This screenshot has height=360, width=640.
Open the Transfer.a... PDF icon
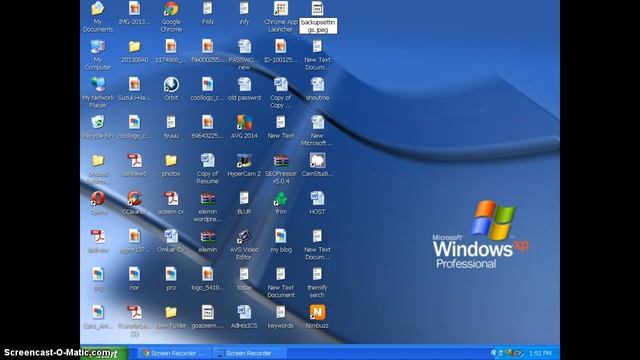point(134,312)
